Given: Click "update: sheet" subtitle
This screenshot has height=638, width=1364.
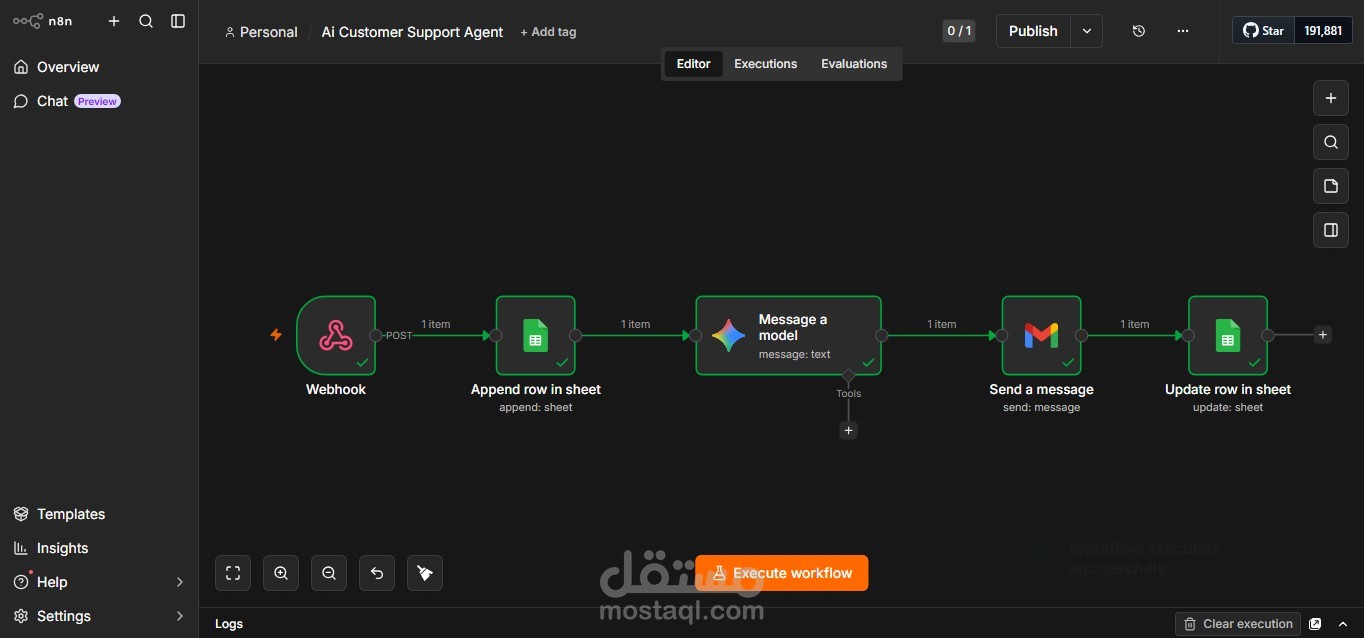Looking at the screenshot, I should click(x=1228, y=407).
